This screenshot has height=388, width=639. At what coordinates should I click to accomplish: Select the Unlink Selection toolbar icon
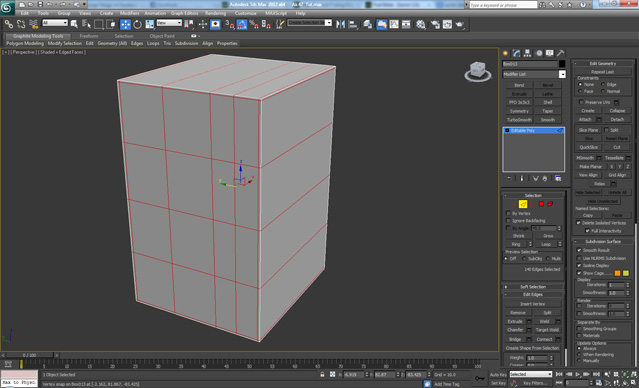tap(21, 24)
